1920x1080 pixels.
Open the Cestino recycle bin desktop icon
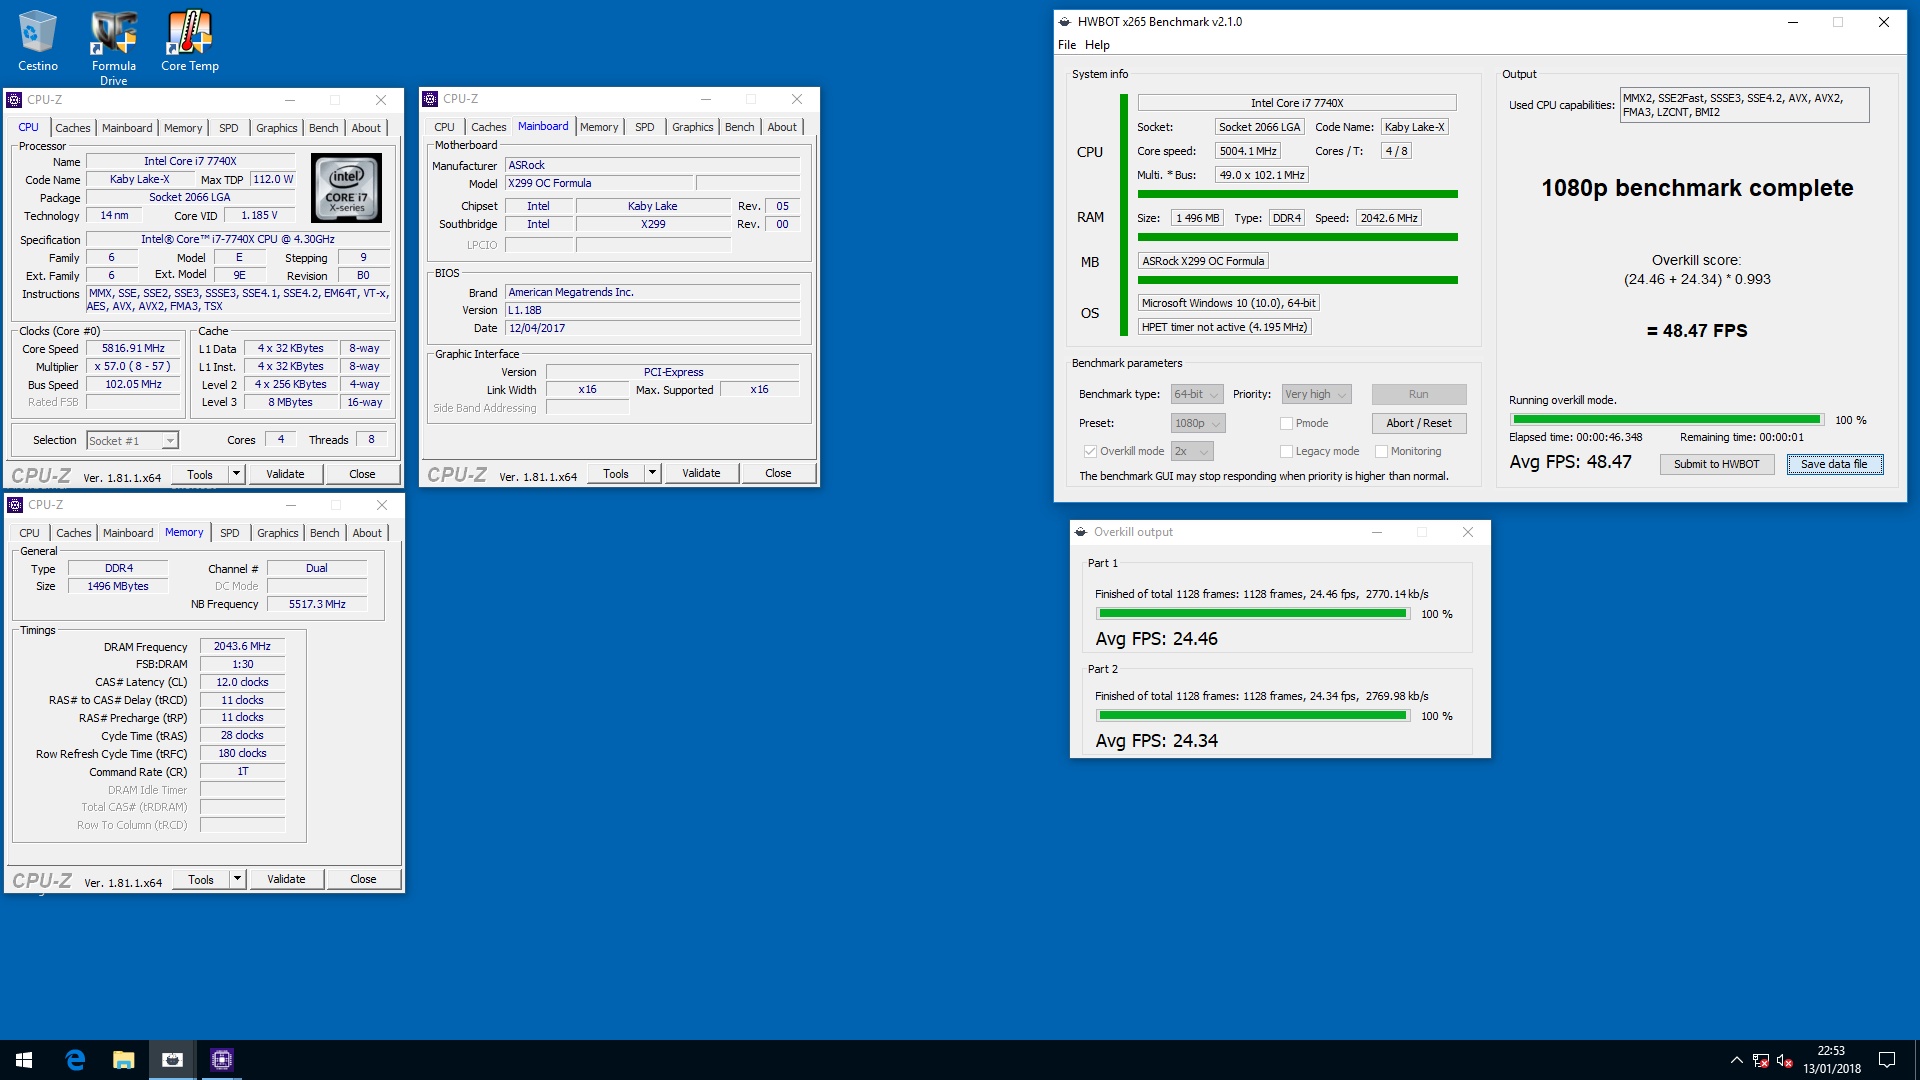37,40
